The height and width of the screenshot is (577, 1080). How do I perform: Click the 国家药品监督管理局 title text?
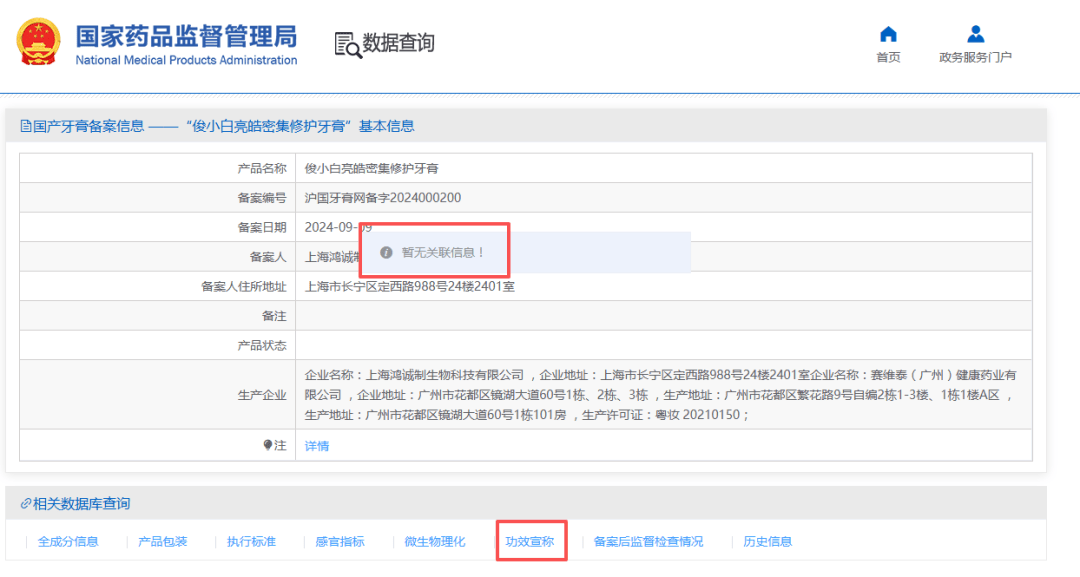(186, 36)
